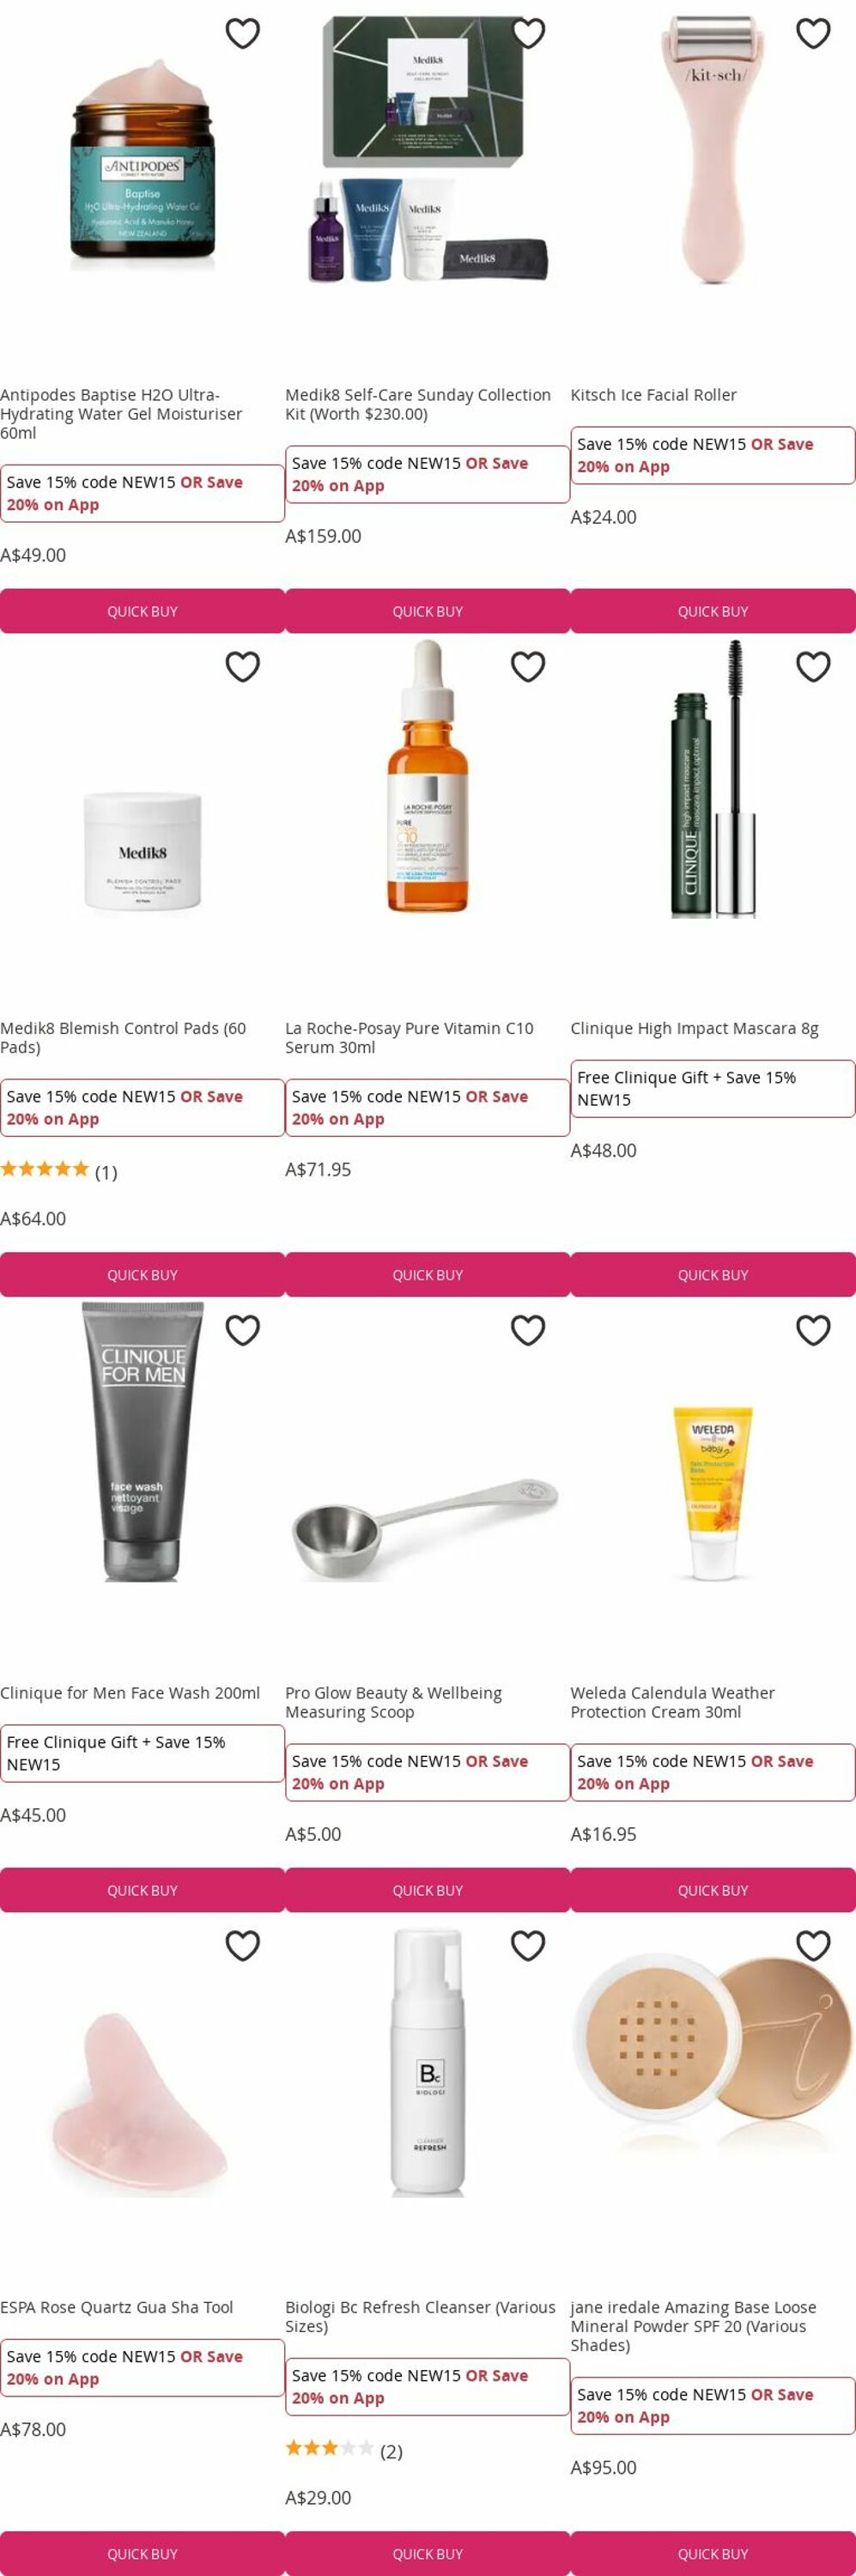Open Kitsch Ice Facial Roller product link
Image resolution: width=856 pixels, height=2576 pixels.
(x=653, y=395)
